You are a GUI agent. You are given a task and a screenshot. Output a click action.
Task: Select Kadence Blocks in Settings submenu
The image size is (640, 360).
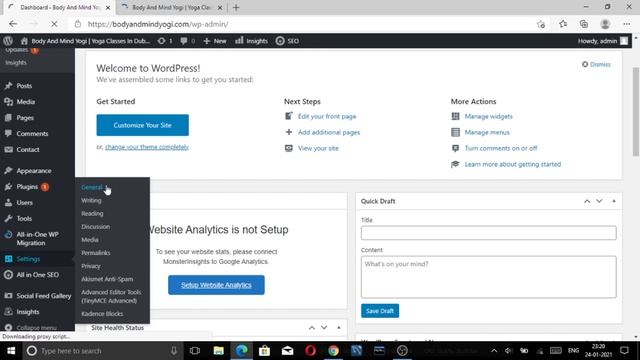click(102, 313)
